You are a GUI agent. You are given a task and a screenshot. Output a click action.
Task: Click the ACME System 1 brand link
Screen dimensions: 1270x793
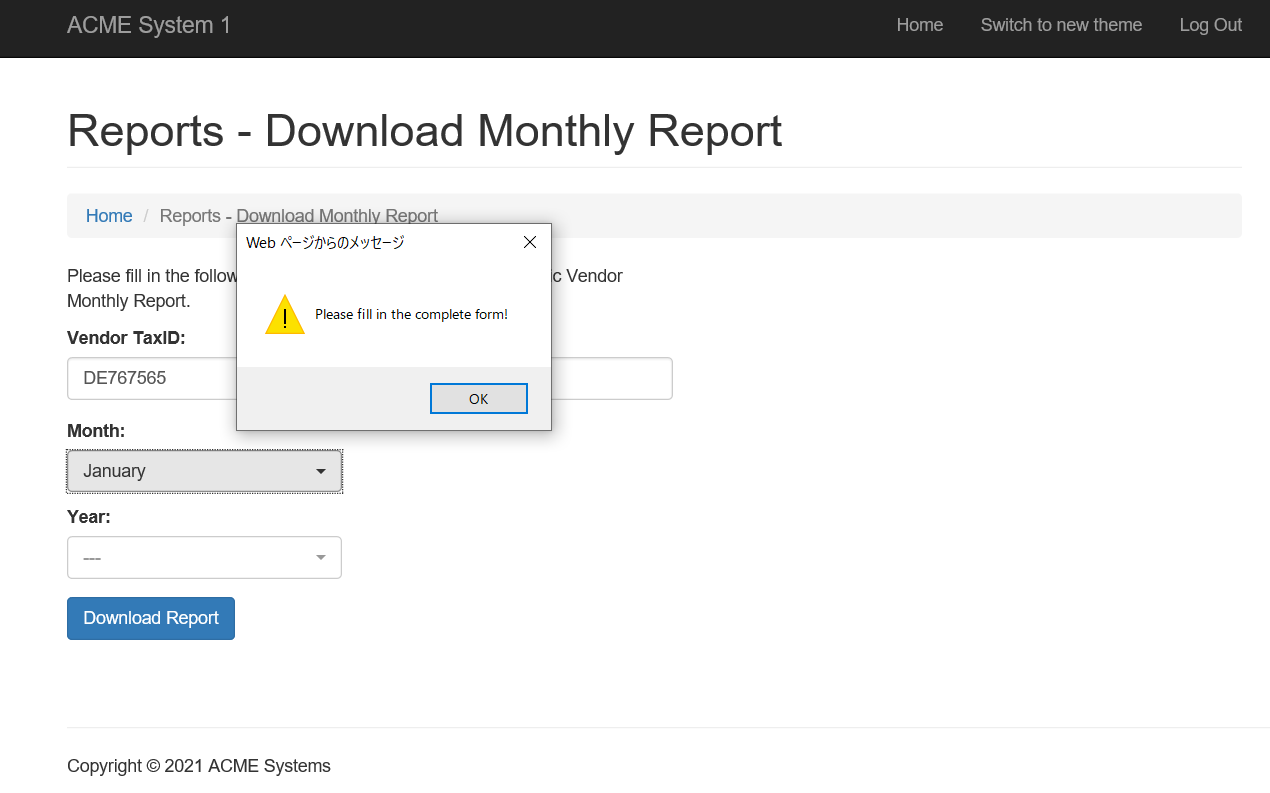tap(149, 25)
